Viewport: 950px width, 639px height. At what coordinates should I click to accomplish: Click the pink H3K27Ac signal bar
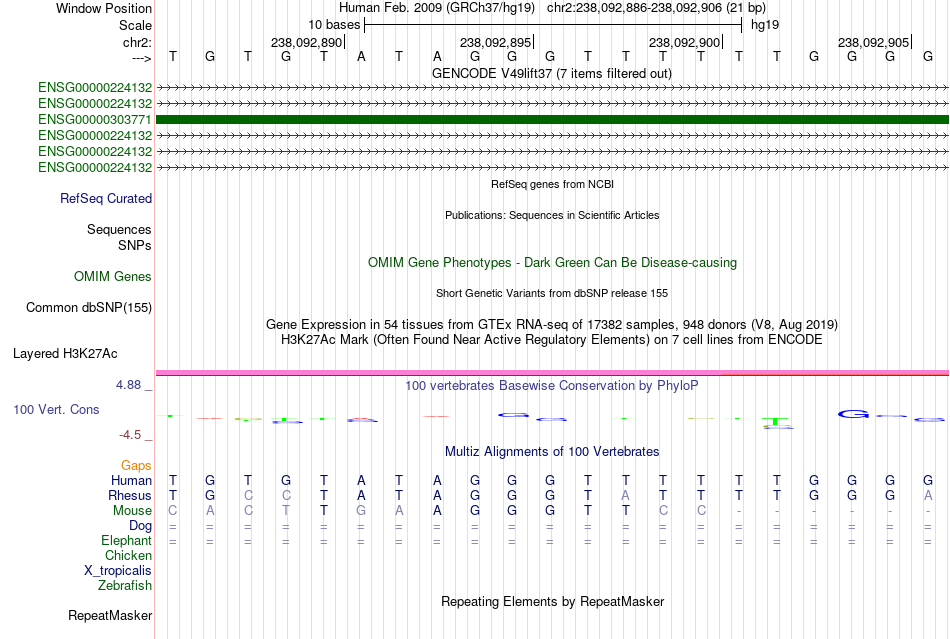tap(553, 372)
